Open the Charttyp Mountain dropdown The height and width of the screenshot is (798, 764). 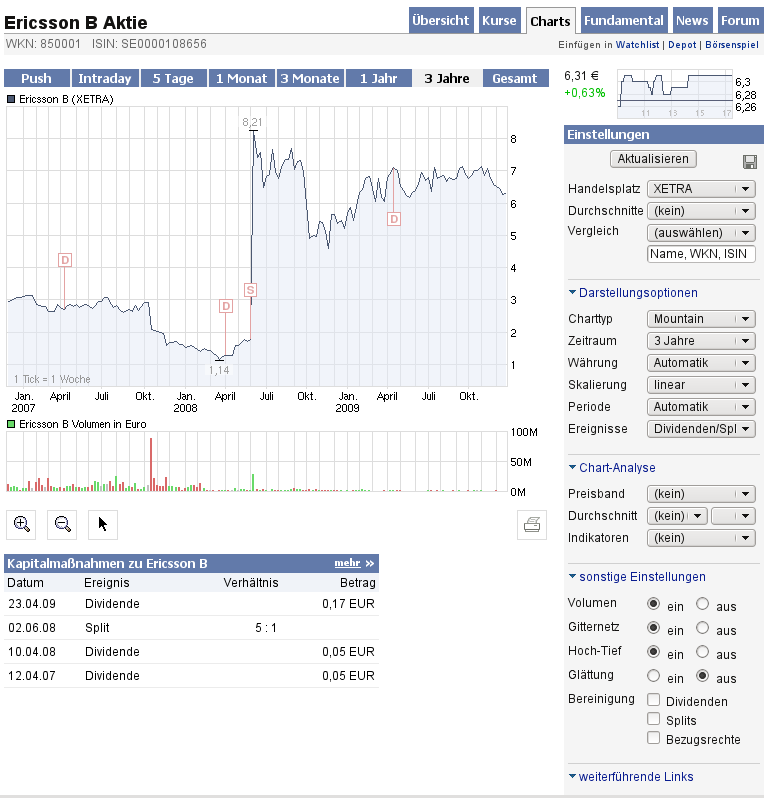pyautogui.click(x=701, y=319)
